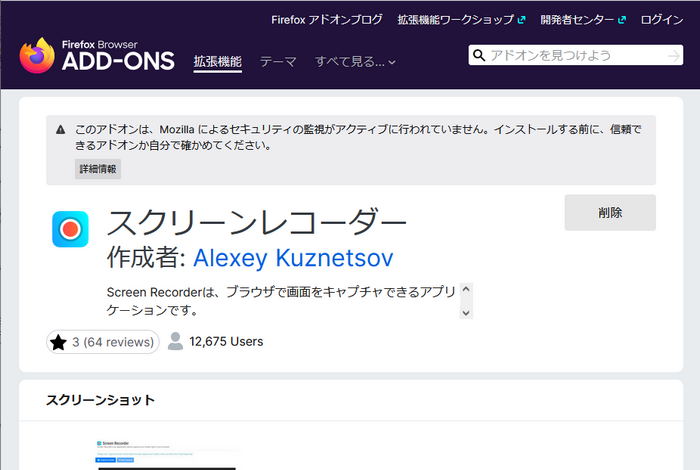Click the search magnifier icon
700x470 pixels.
click(x=479, y=55)
